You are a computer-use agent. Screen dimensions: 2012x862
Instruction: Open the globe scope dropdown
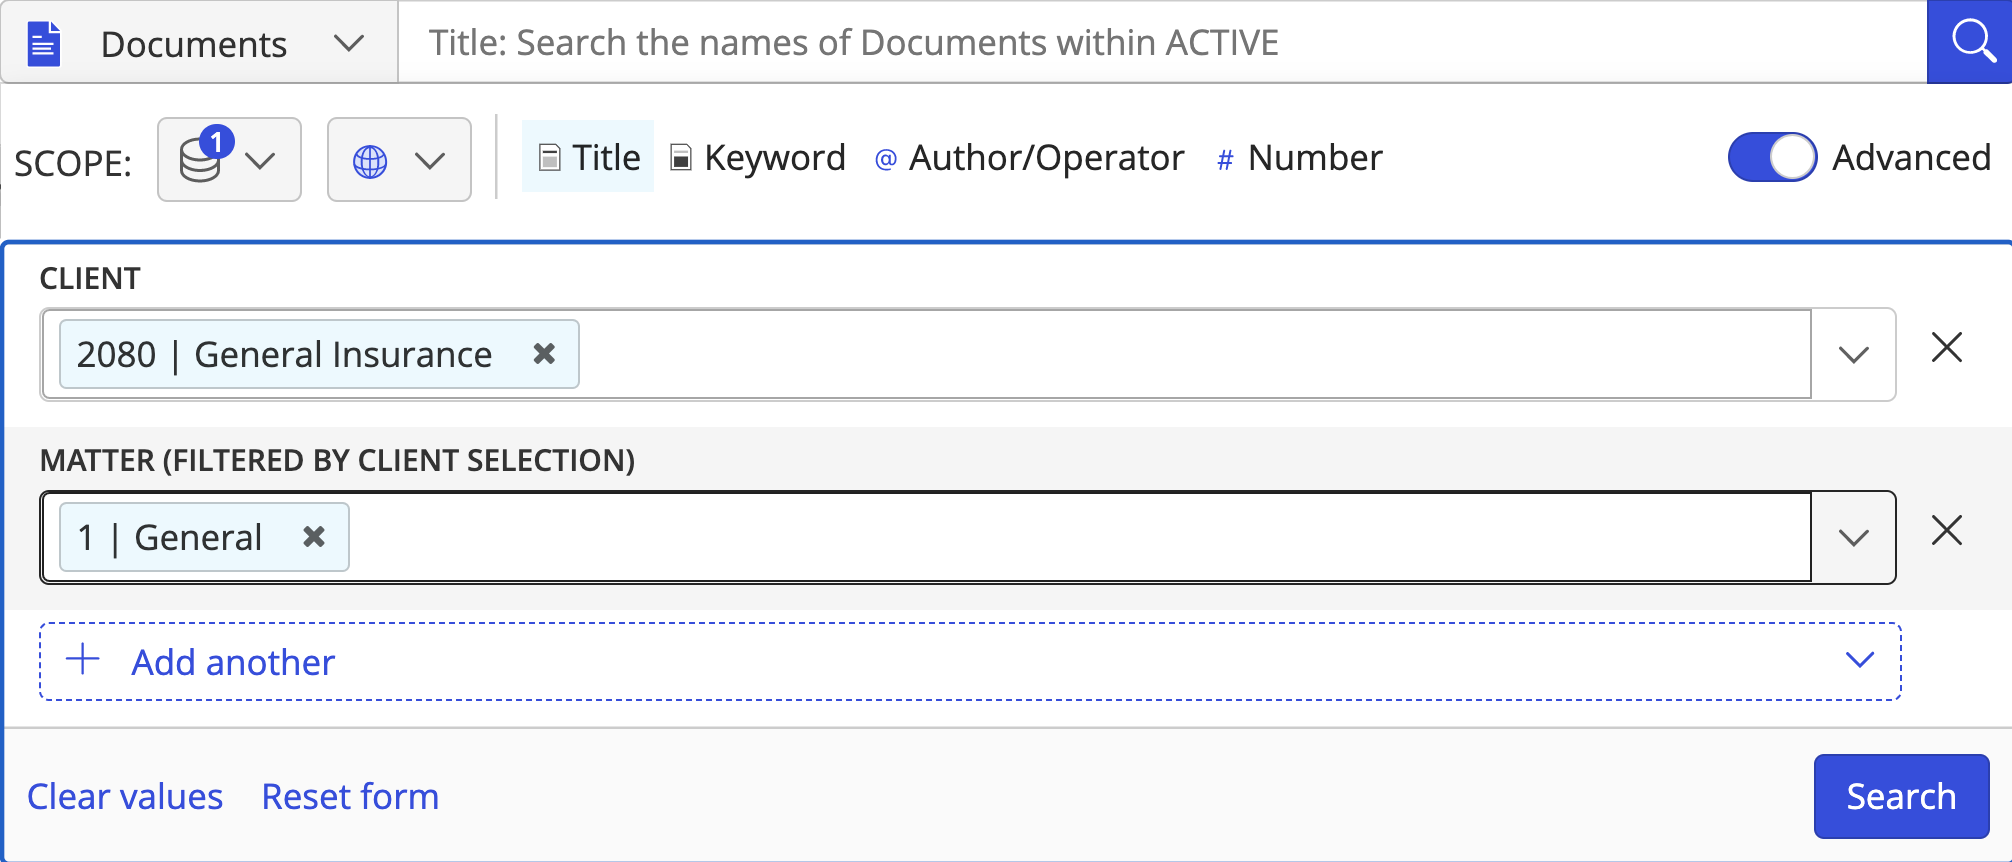(x=399, y=160)
